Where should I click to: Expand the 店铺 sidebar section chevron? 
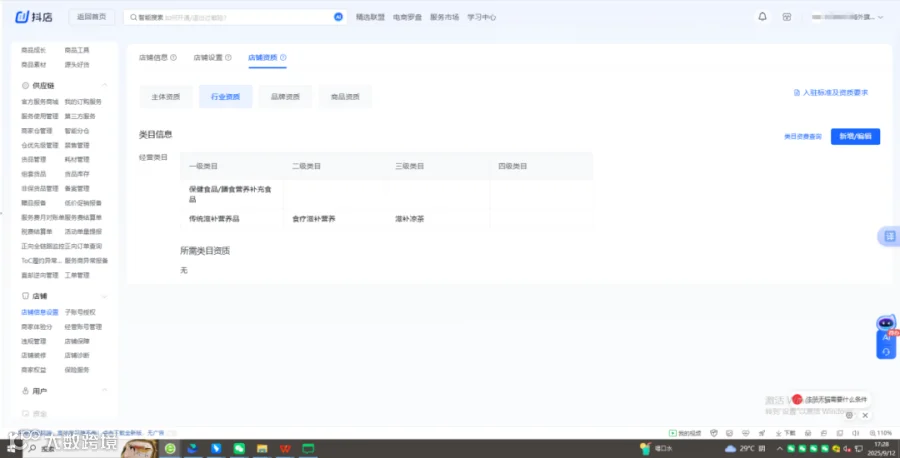coord(104,296)
